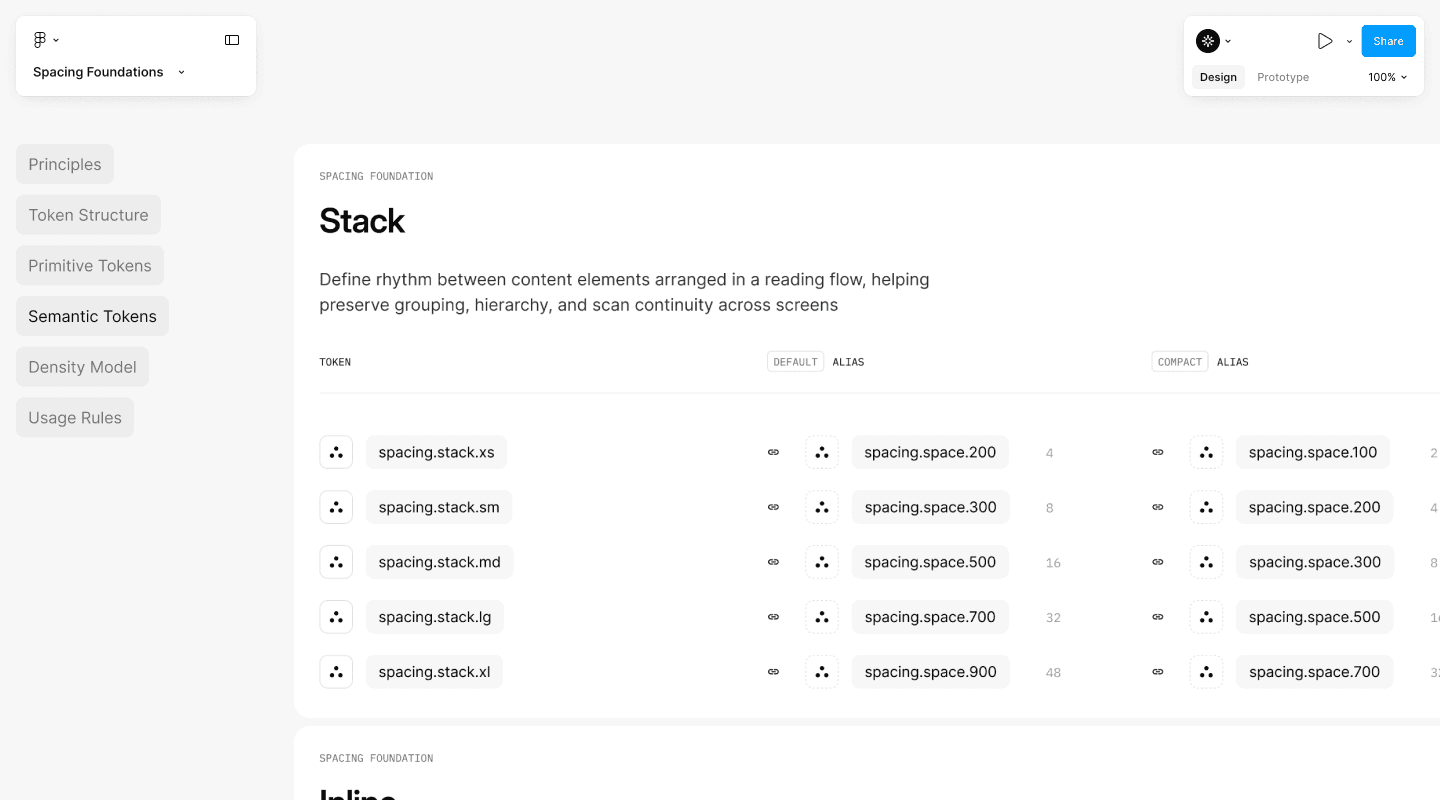1440x800 pixels.
Task: Click dashed alias icon before compact spacing.space.500
Action: (1206, 617)
